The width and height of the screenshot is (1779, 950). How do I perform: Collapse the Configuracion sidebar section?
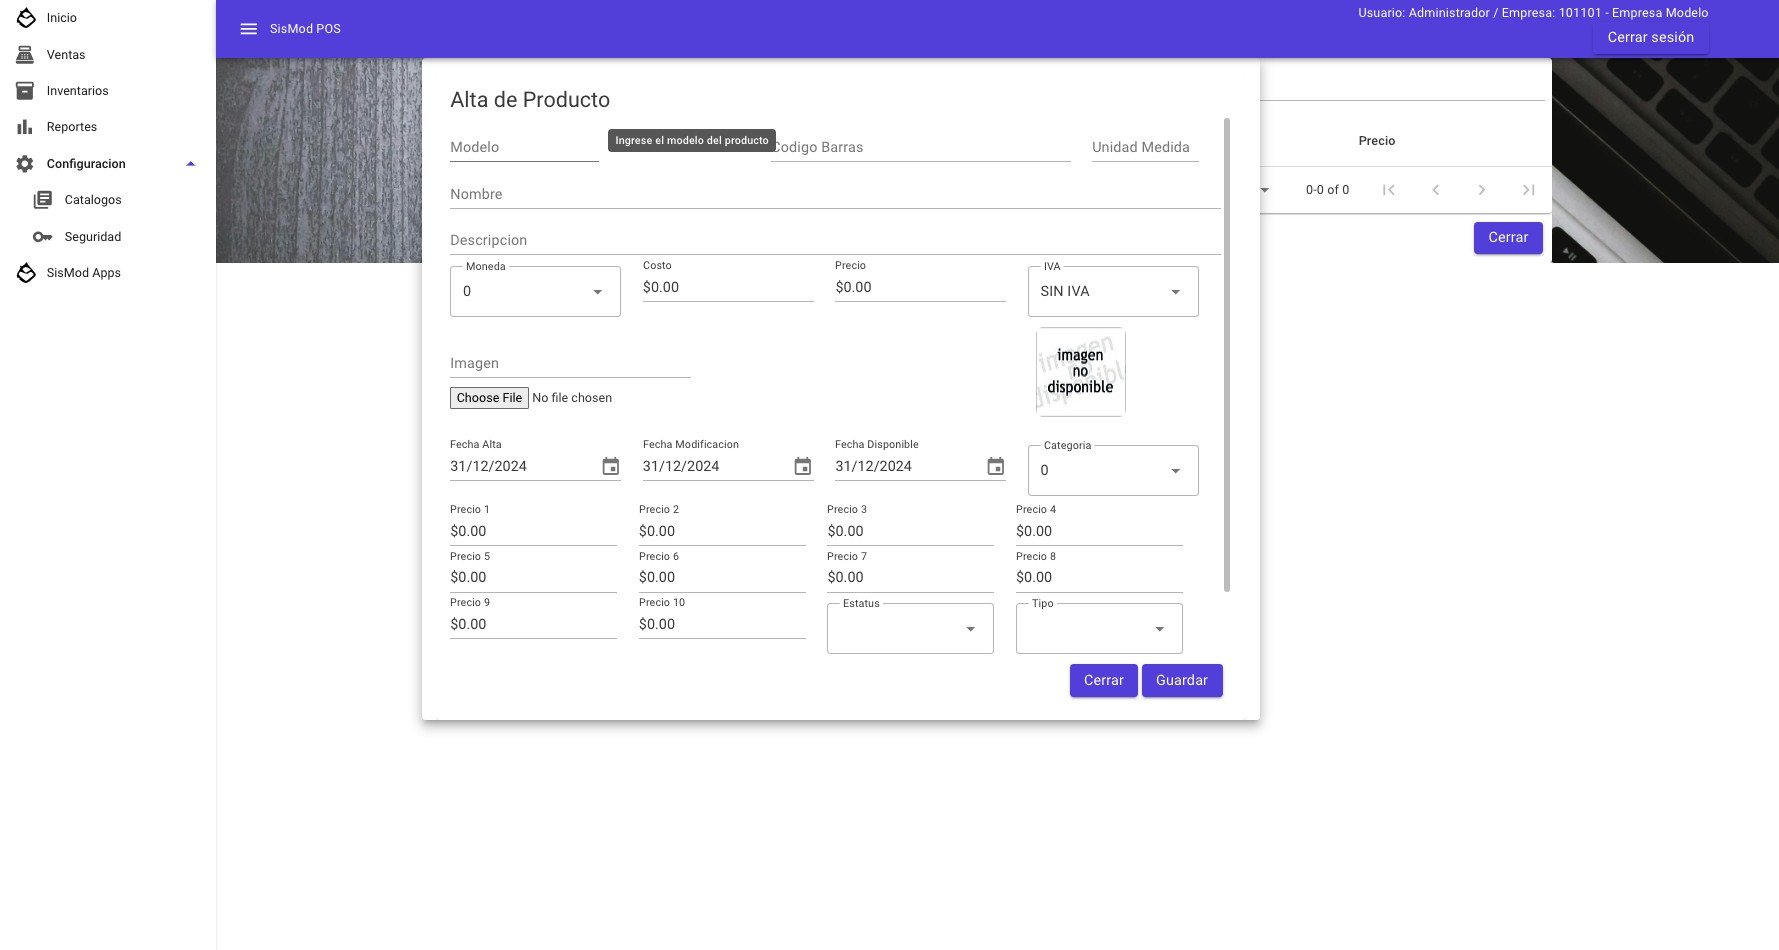pyautogui.click(x=190, y=164)
